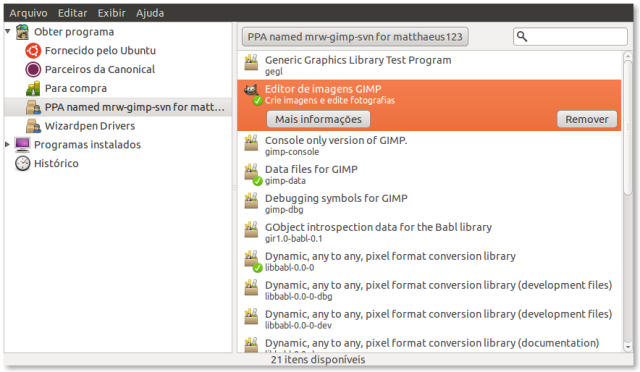Select 'GObject introspection data for the Babl library'
640x372 pixels.
pos(429,233)
